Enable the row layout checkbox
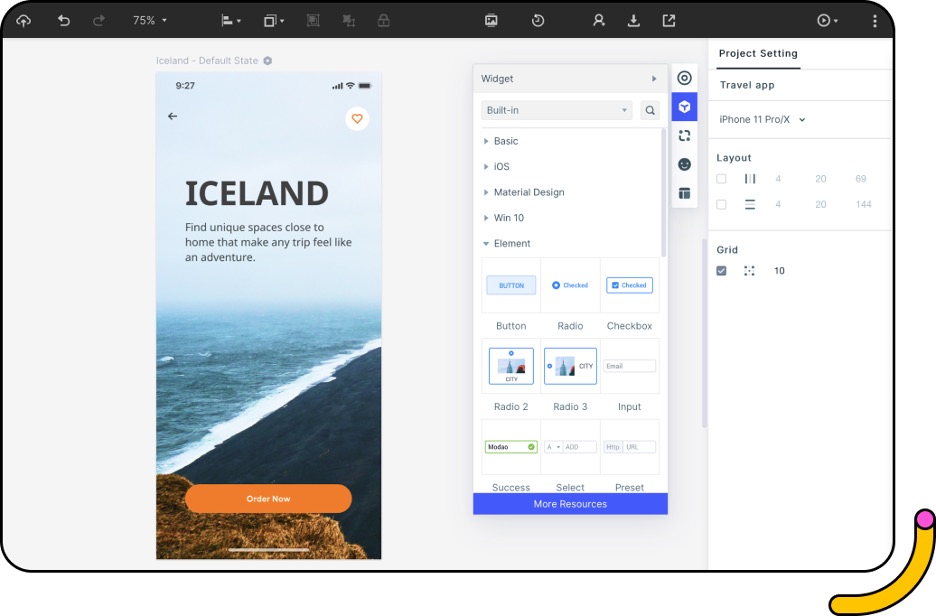Screen dimensions: 936x616 [721, 204]
